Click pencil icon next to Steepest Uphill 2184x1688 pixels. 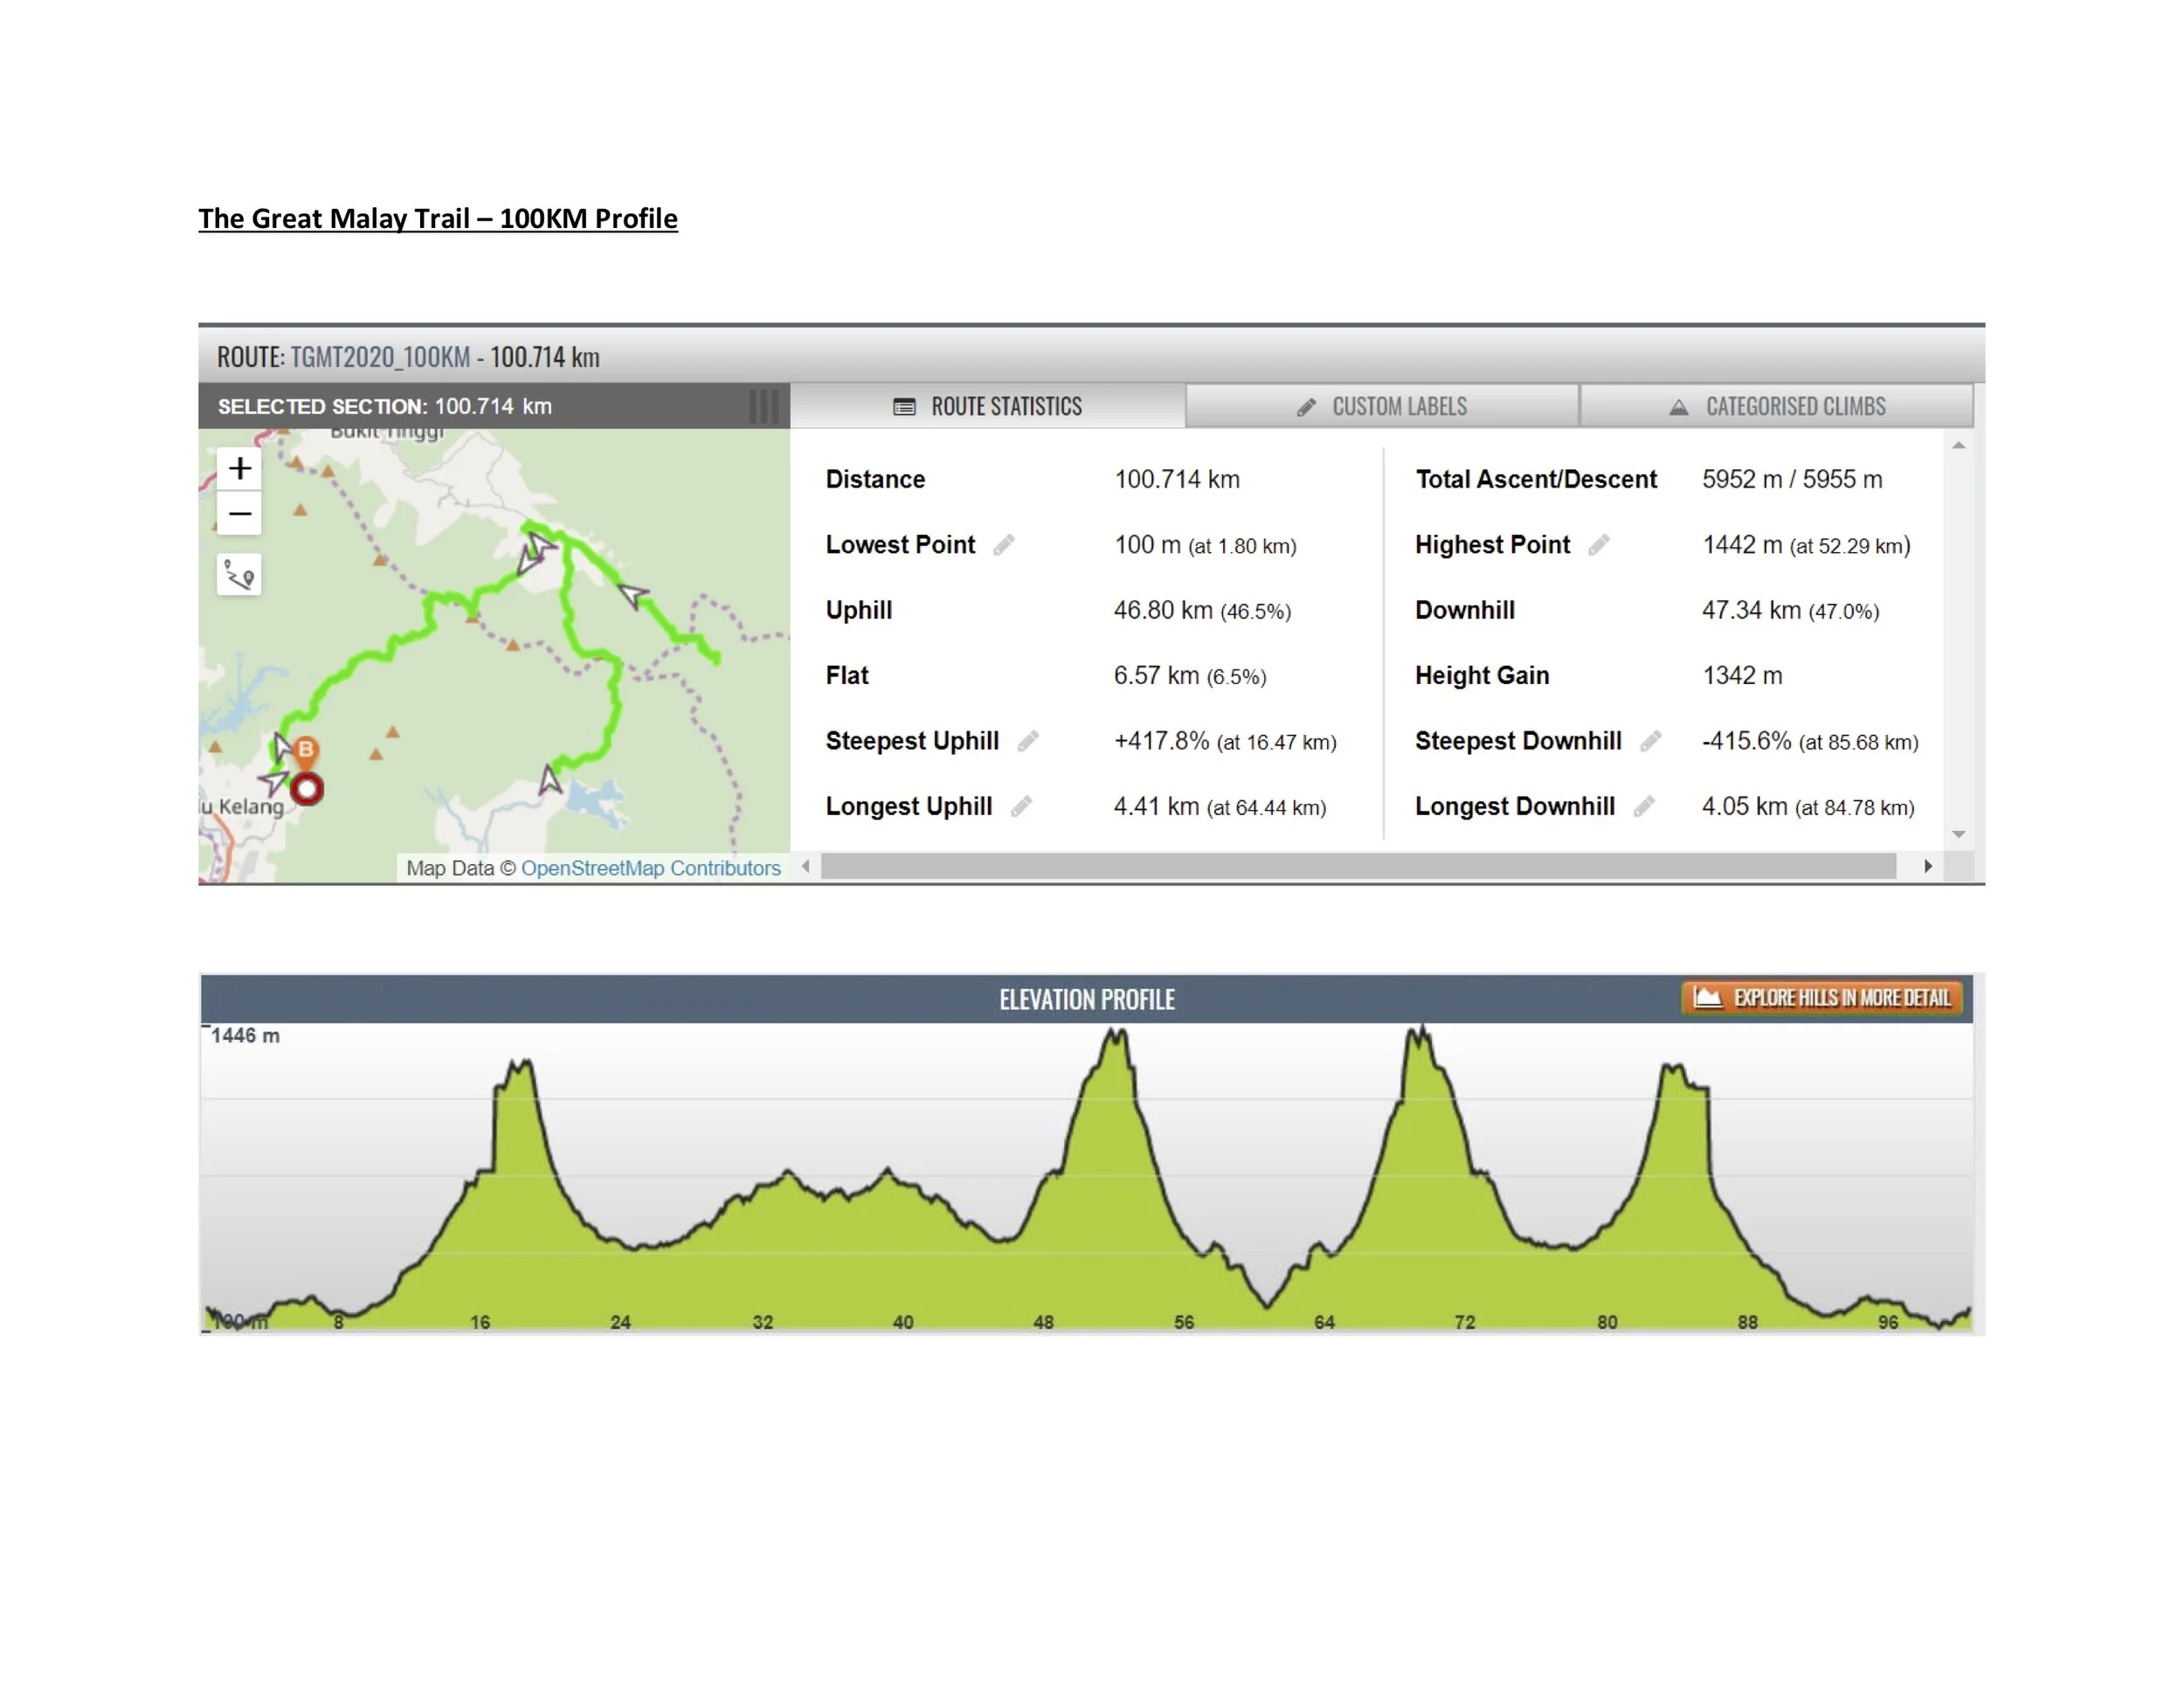(x=1027, y=741)
